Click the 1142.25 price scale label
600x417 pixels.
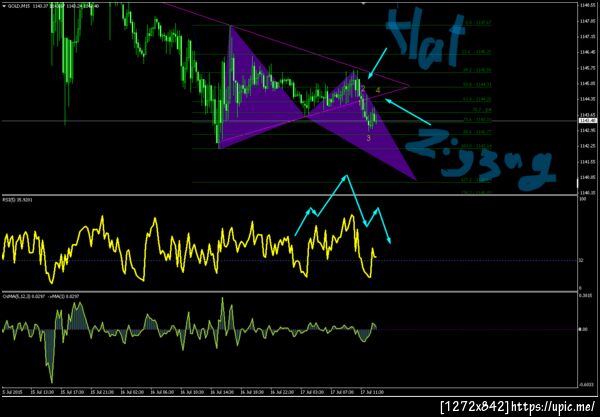587,146
